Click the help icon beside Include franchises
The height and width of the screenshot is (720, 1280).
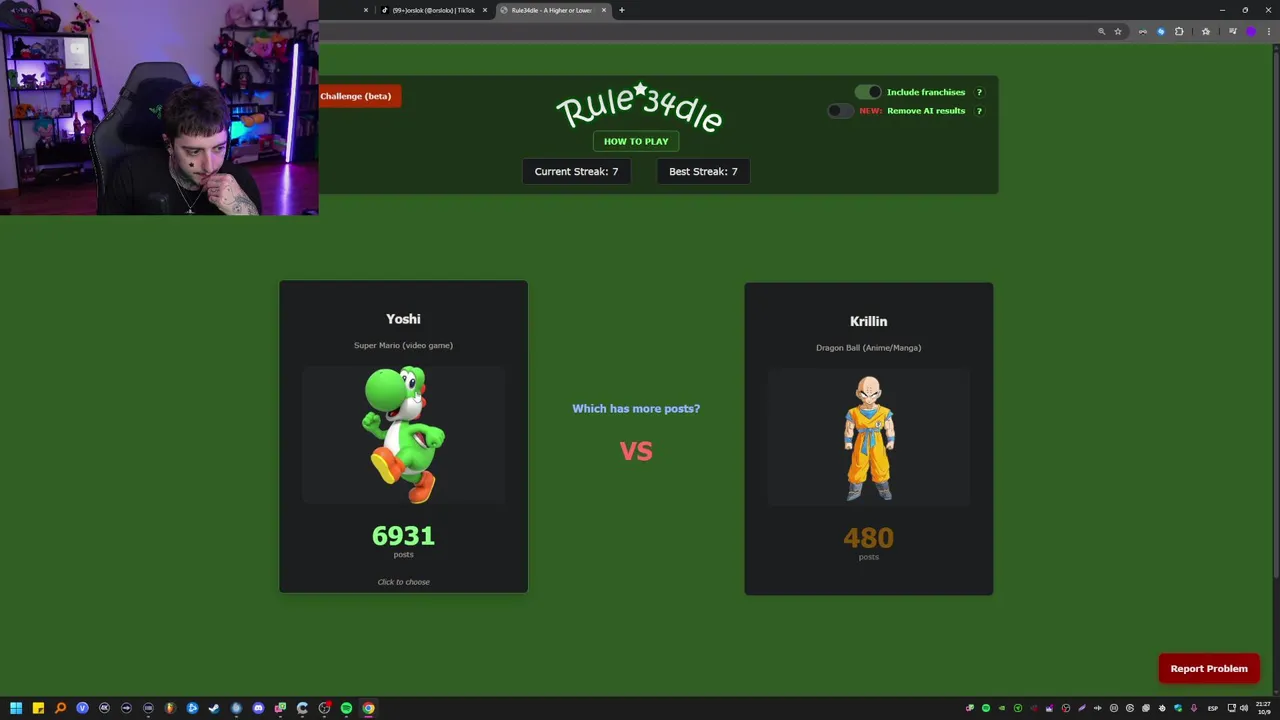click(979, 92)
